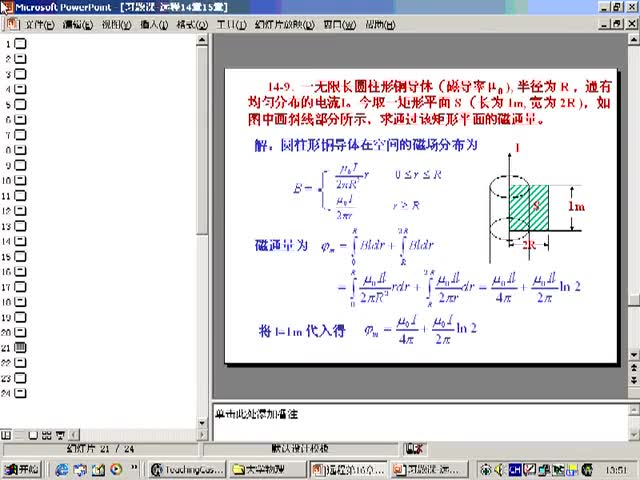Click the PowerPoint document icon in menu bar
The image size is (640, 480).
[12, 24]
